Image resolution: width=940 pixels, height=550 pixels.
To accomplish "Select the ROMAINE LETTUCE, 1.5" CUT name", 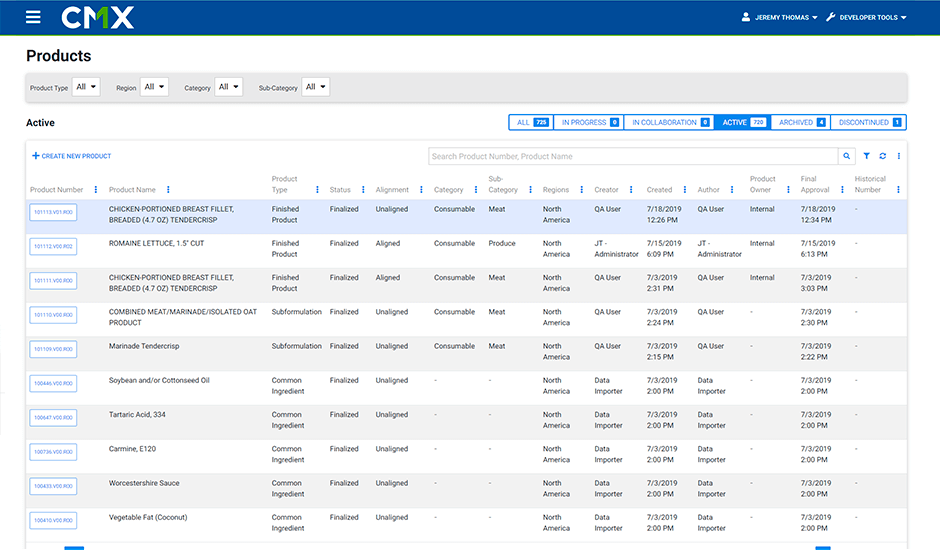I will [x=156, y=244].
